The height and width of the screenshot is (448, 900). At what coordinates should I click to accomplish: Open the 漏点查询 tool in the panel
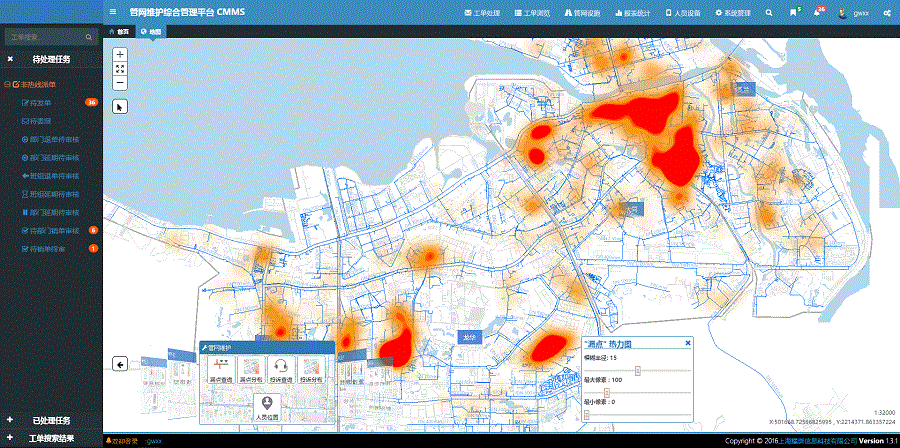(x=220, y=372)
